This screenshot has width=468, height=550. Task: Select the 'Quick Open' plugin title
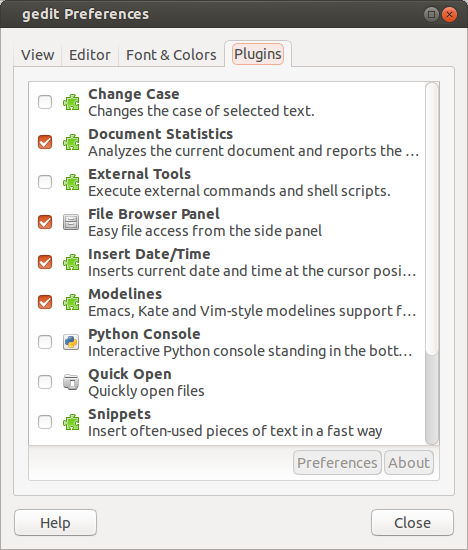point(130,374)
